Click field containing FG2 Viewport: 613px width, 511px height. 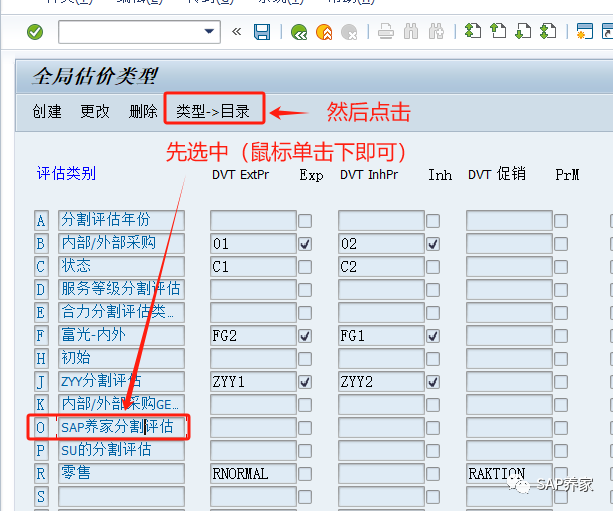253,335
